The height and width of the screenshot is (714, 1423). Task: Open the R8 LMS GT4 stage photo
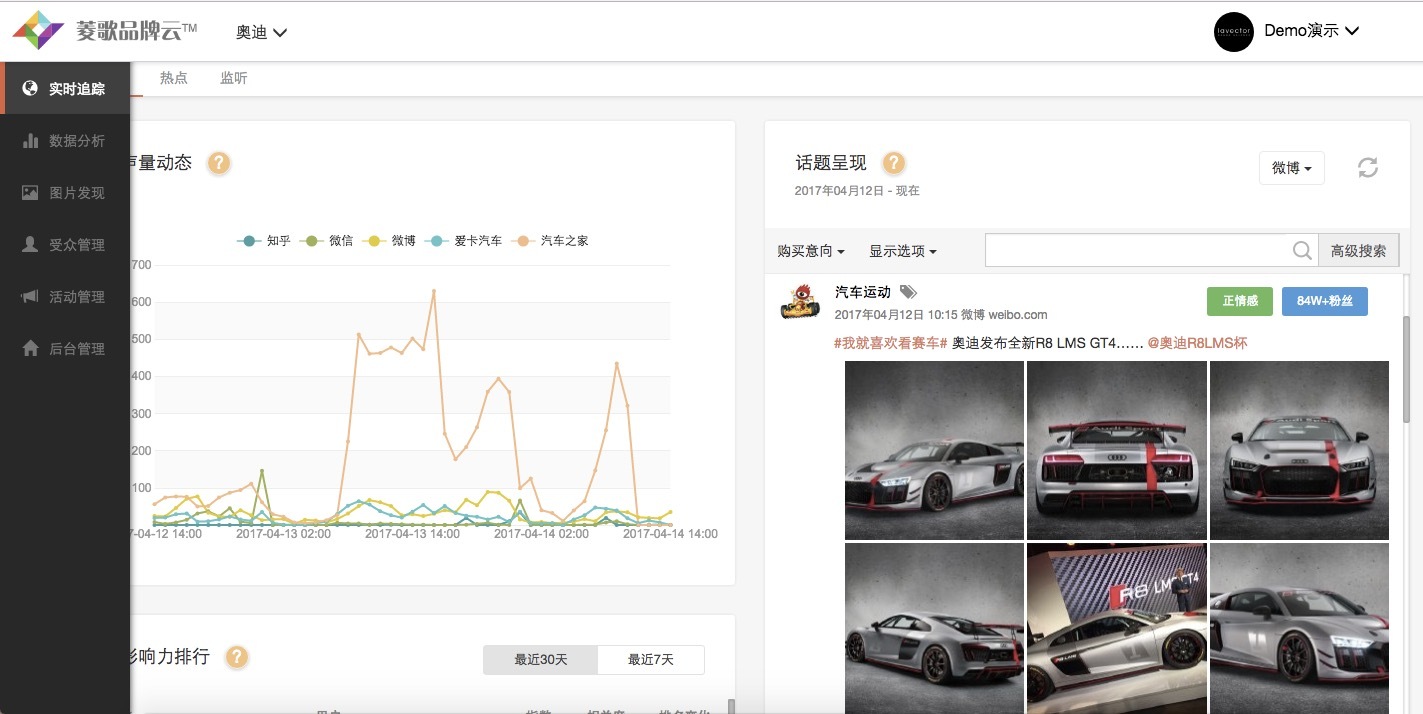pos(1117,628)
